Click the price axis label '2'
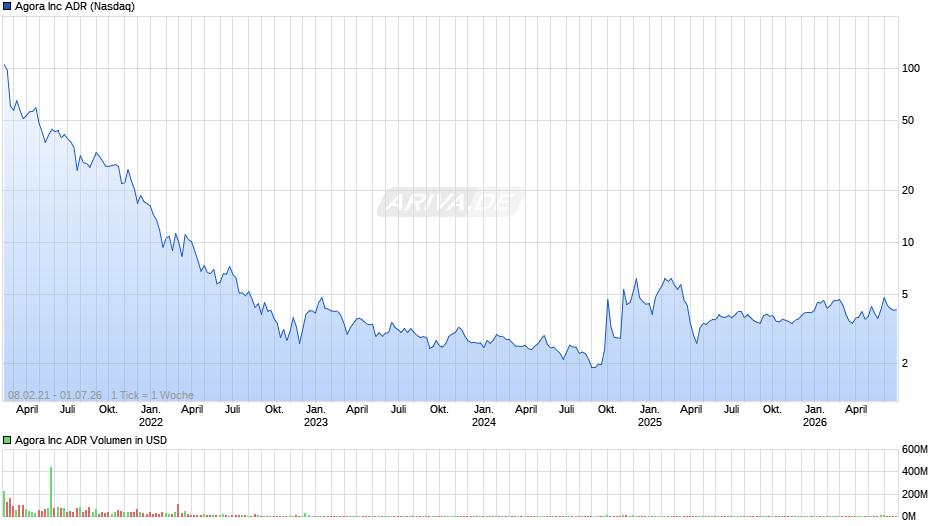Viewport: 940px width, 526px height. [905, 363]
